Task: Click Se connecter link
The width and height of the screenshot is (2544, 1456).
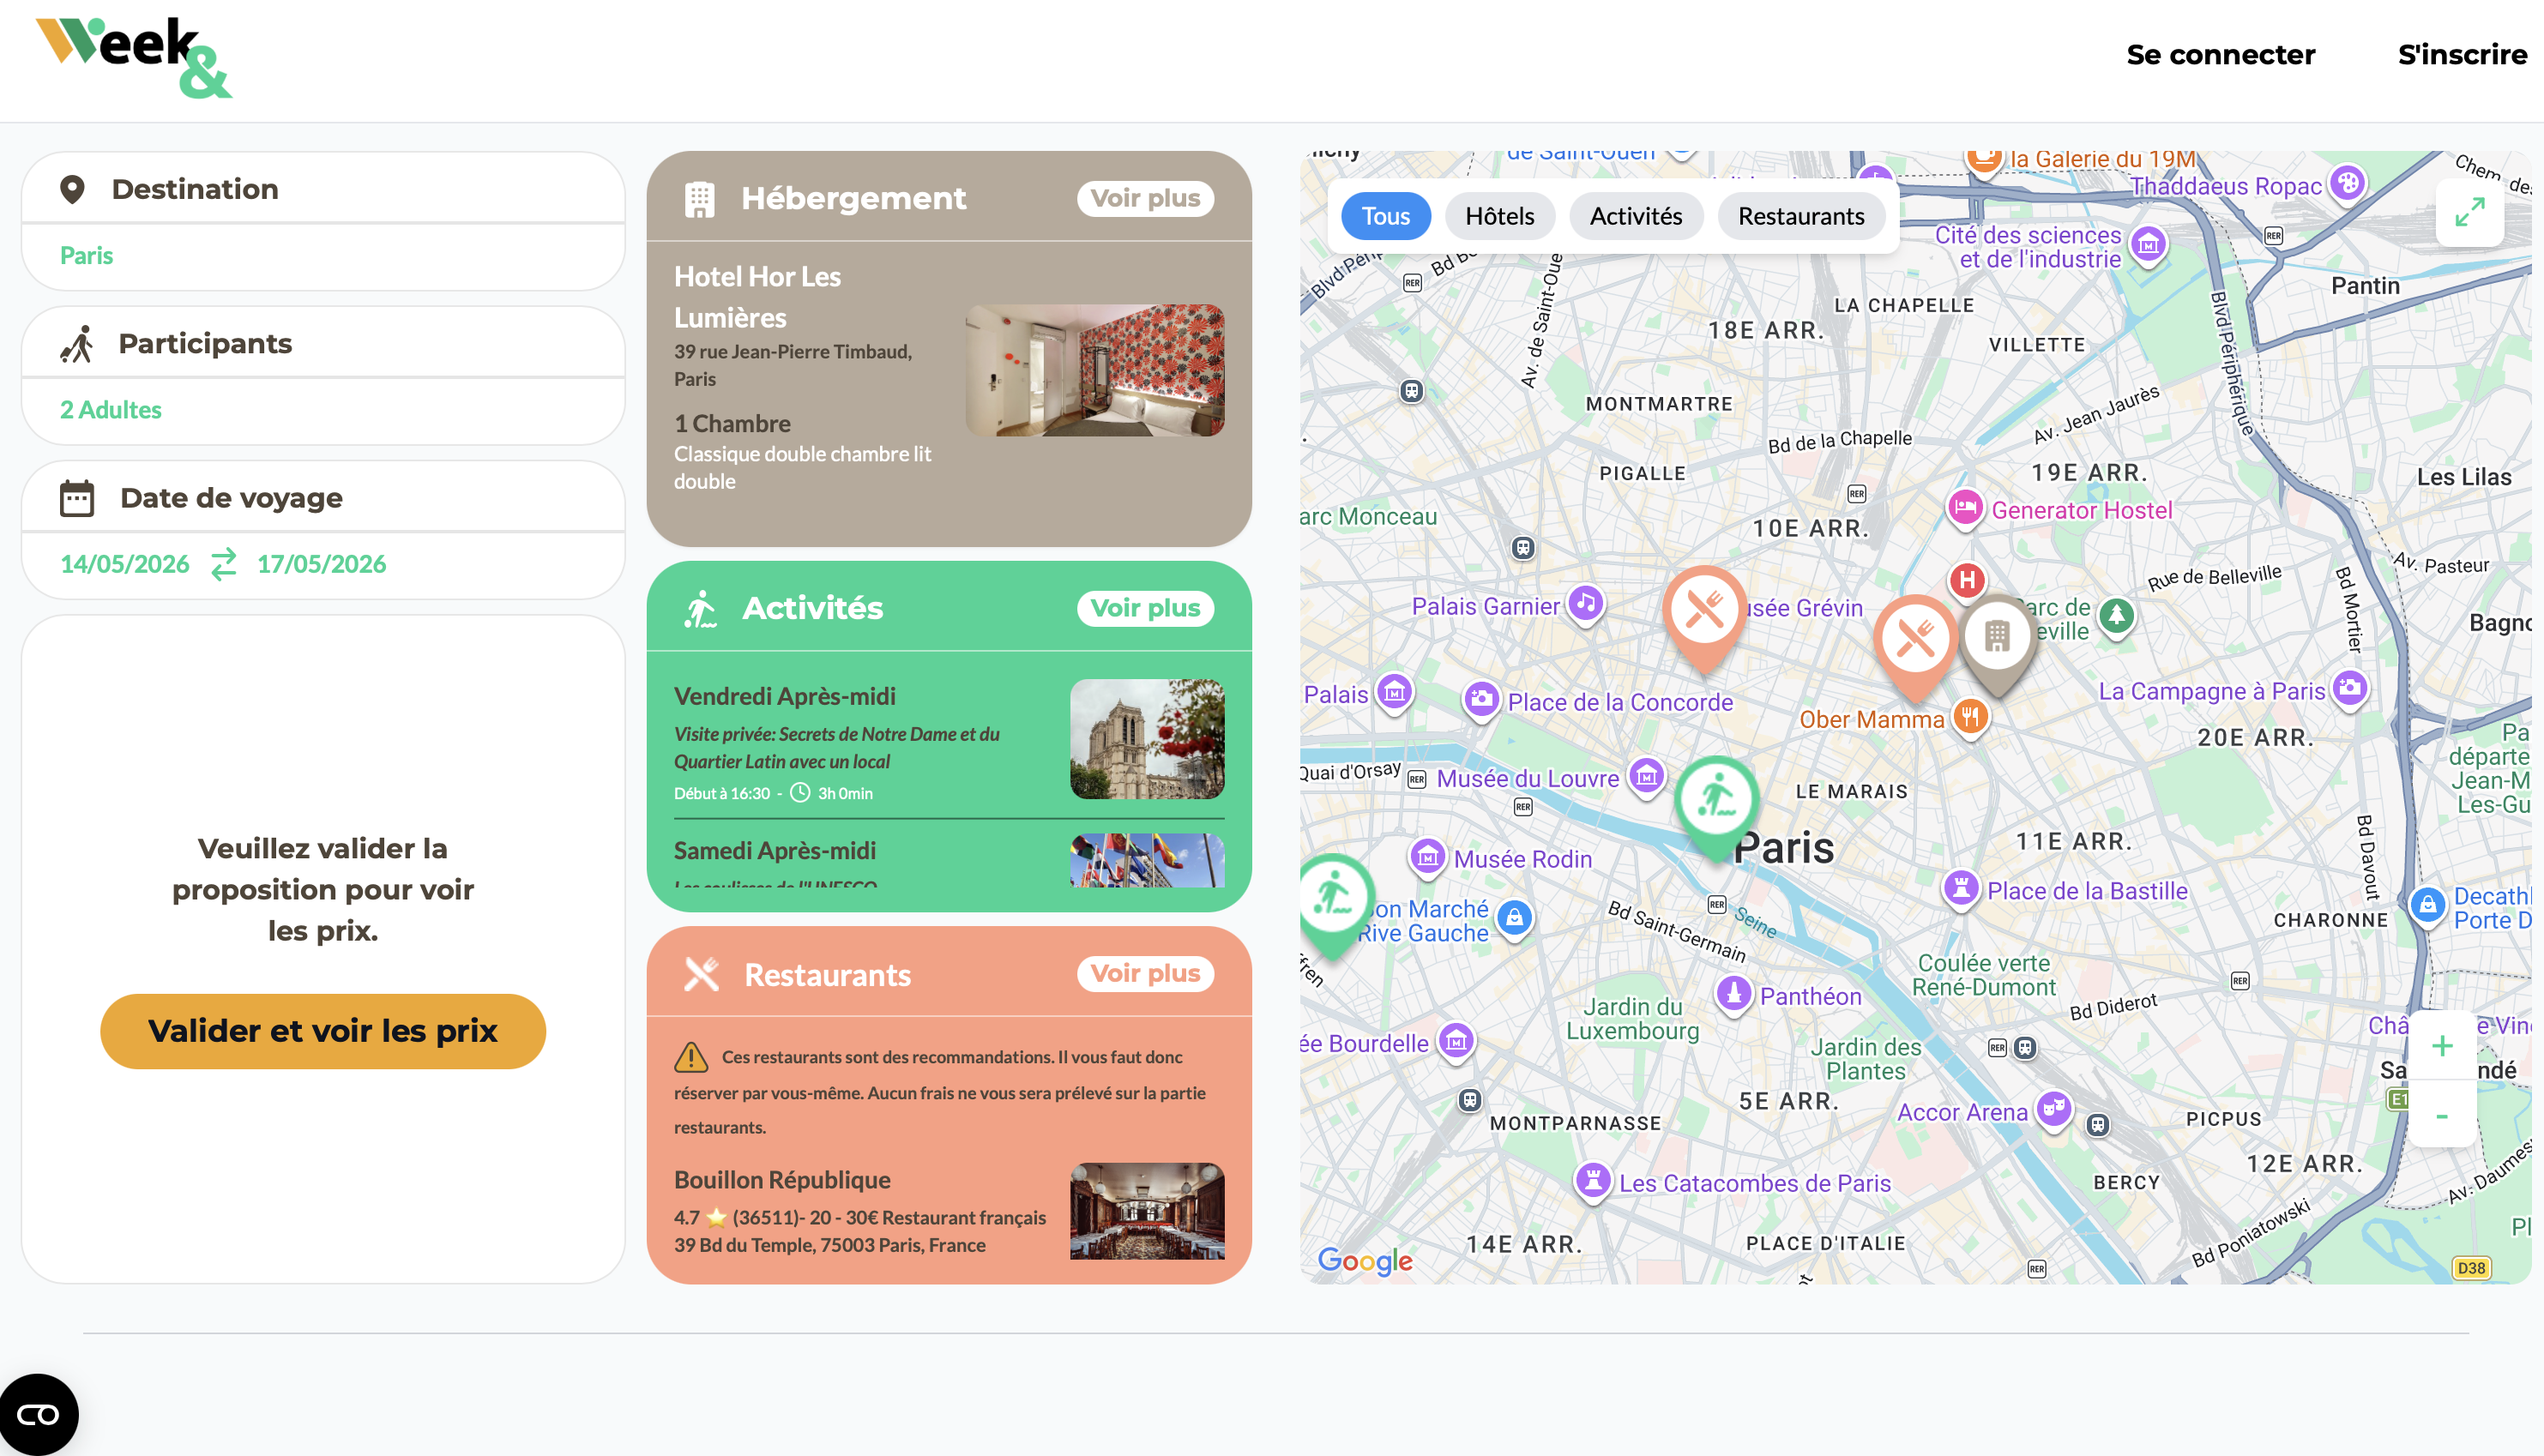Action: pos(2220,55)
